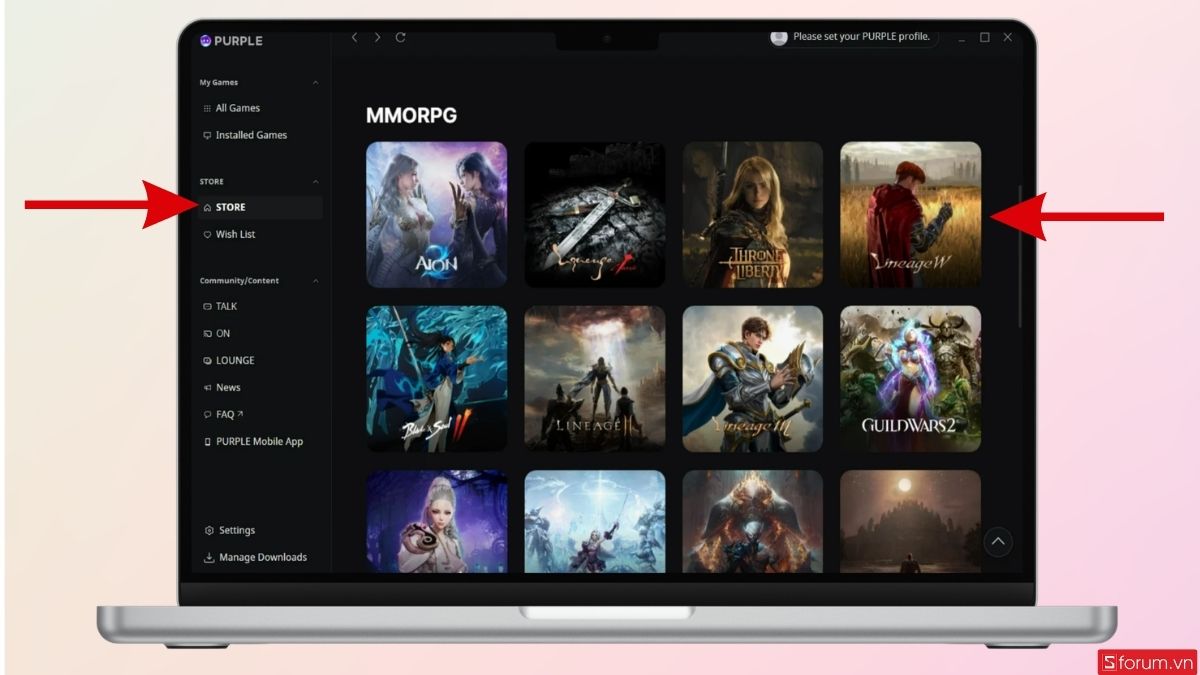Click the All Games grid icon
1200x675 pixels.
point(207,108)
